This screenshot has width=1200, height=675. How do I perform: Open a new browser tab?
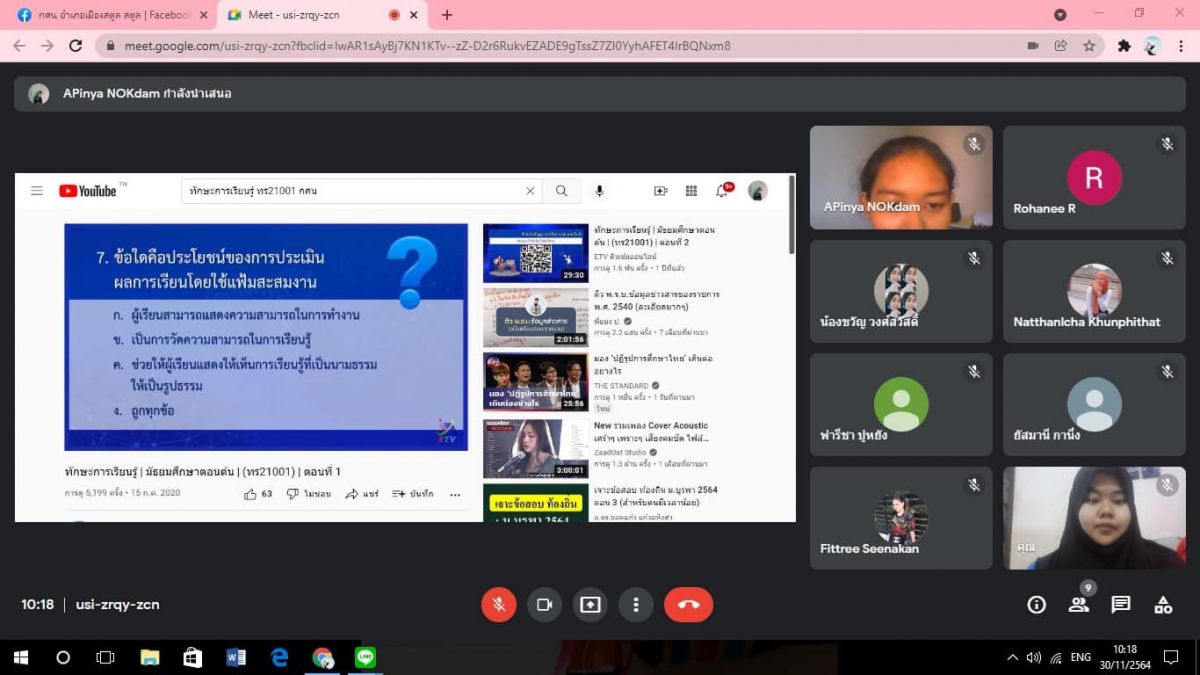click(447, 15)
